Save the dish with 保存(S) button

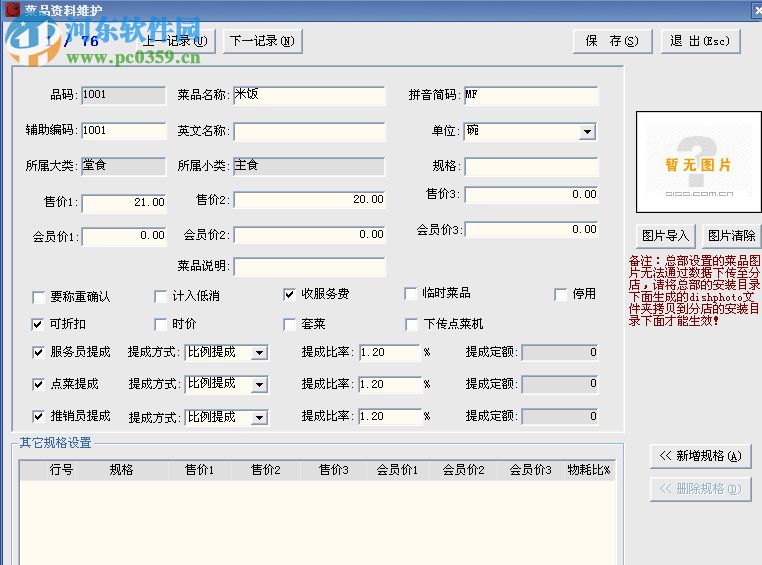pos(612,41)
